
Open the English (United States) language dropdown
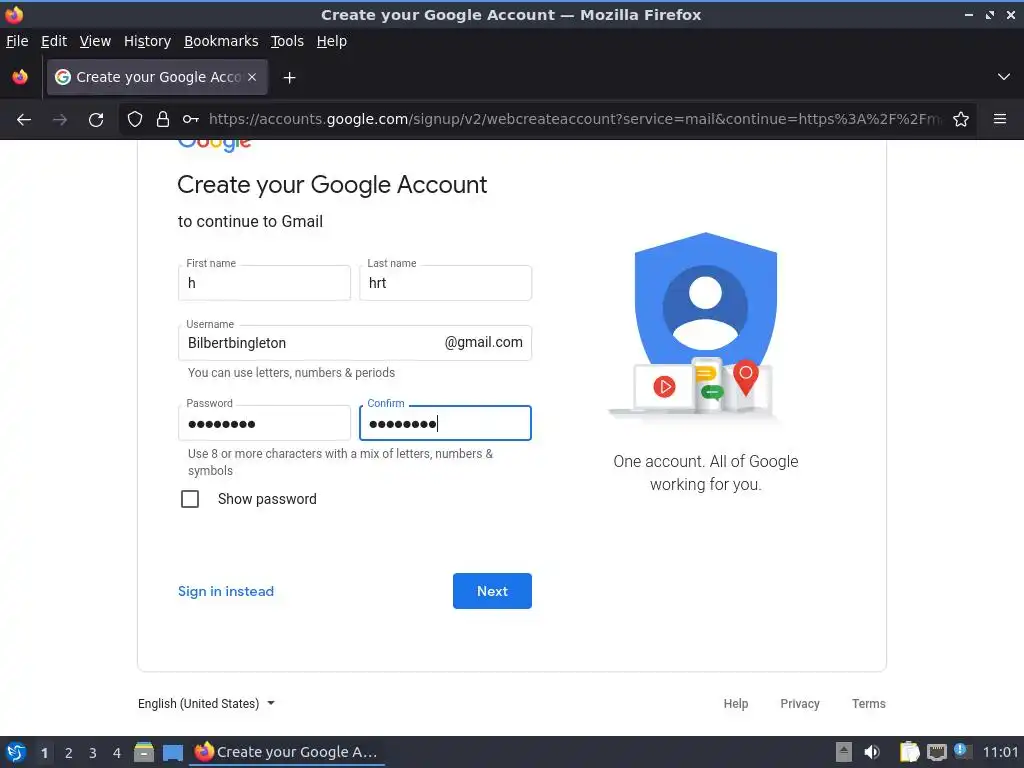click(206, 703)
